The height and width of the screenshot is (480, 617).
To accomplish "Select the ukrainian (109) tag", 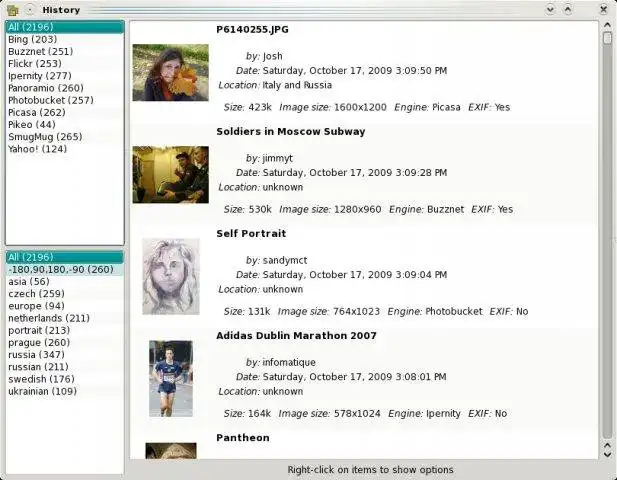I will point(65,391).
